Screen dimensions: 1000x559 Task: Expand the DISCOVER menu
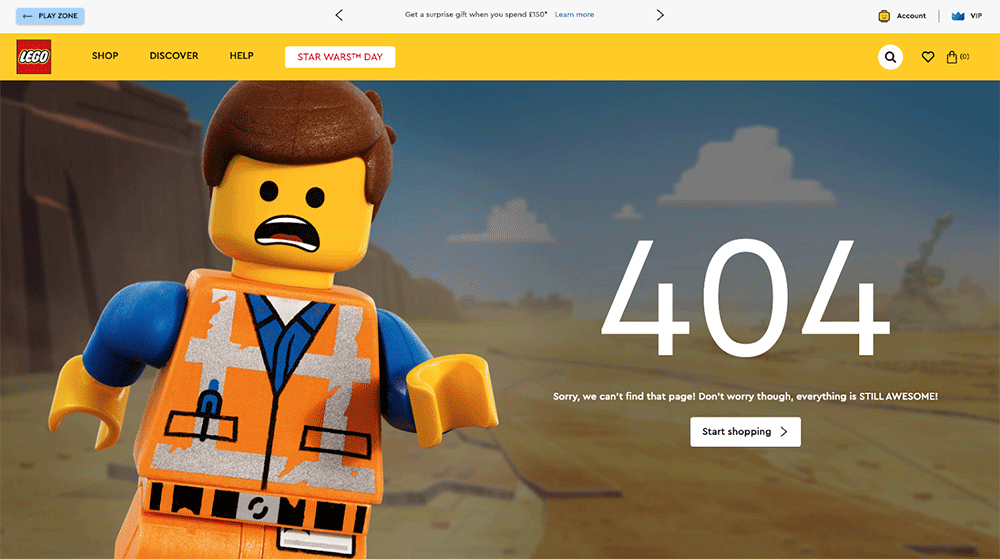174,56
